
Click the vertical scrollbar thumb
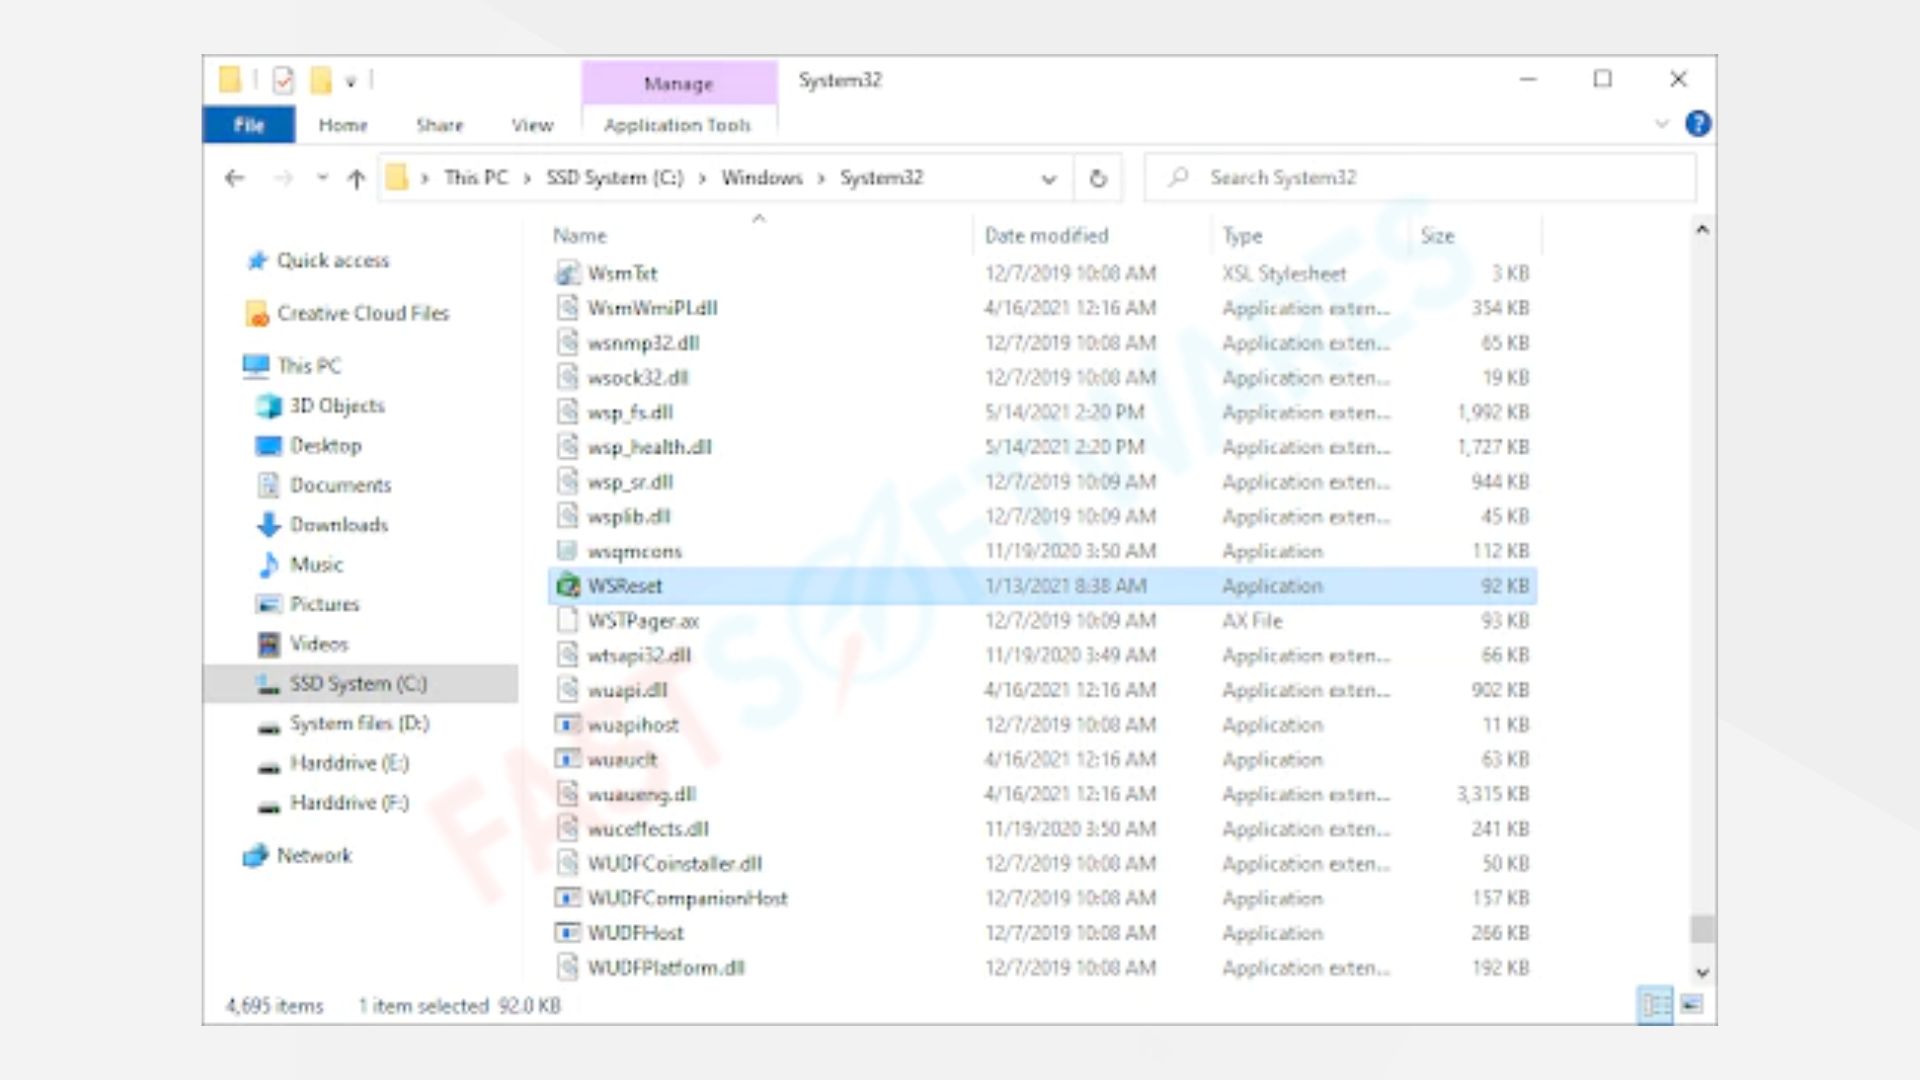[x=1702, y=929]
